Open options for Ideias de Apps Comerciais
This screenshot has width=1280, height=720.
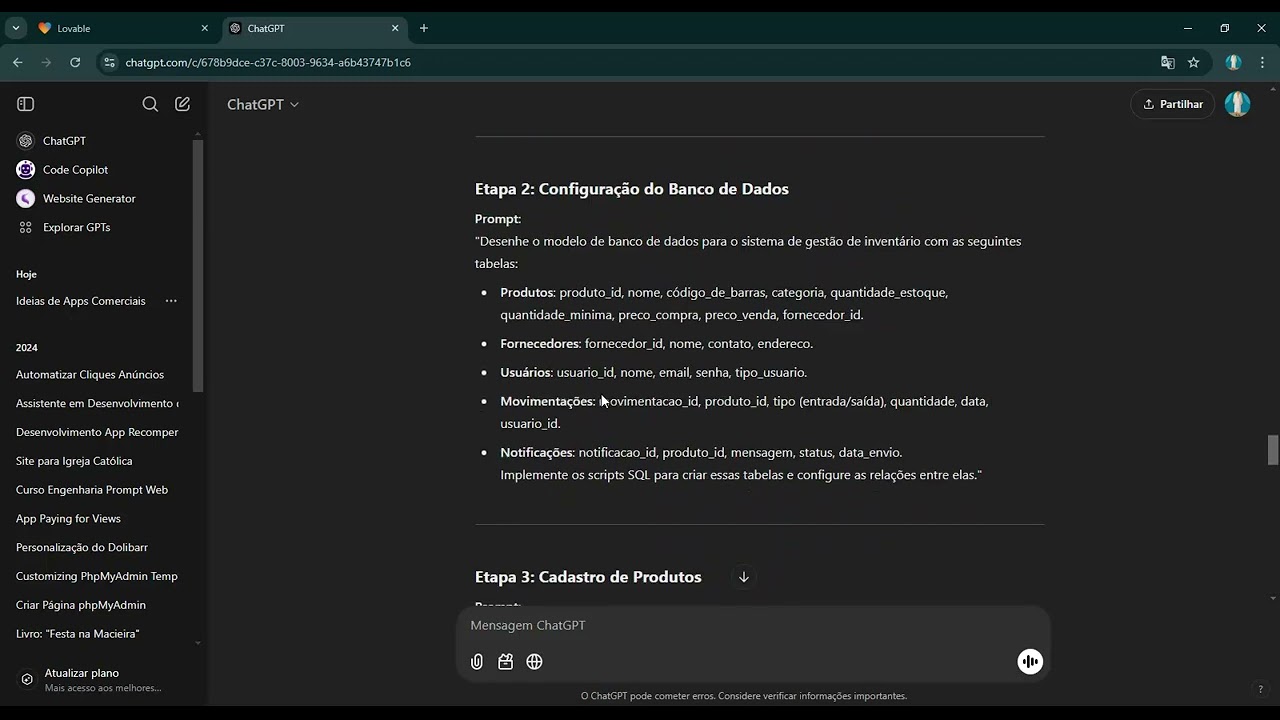171,301
